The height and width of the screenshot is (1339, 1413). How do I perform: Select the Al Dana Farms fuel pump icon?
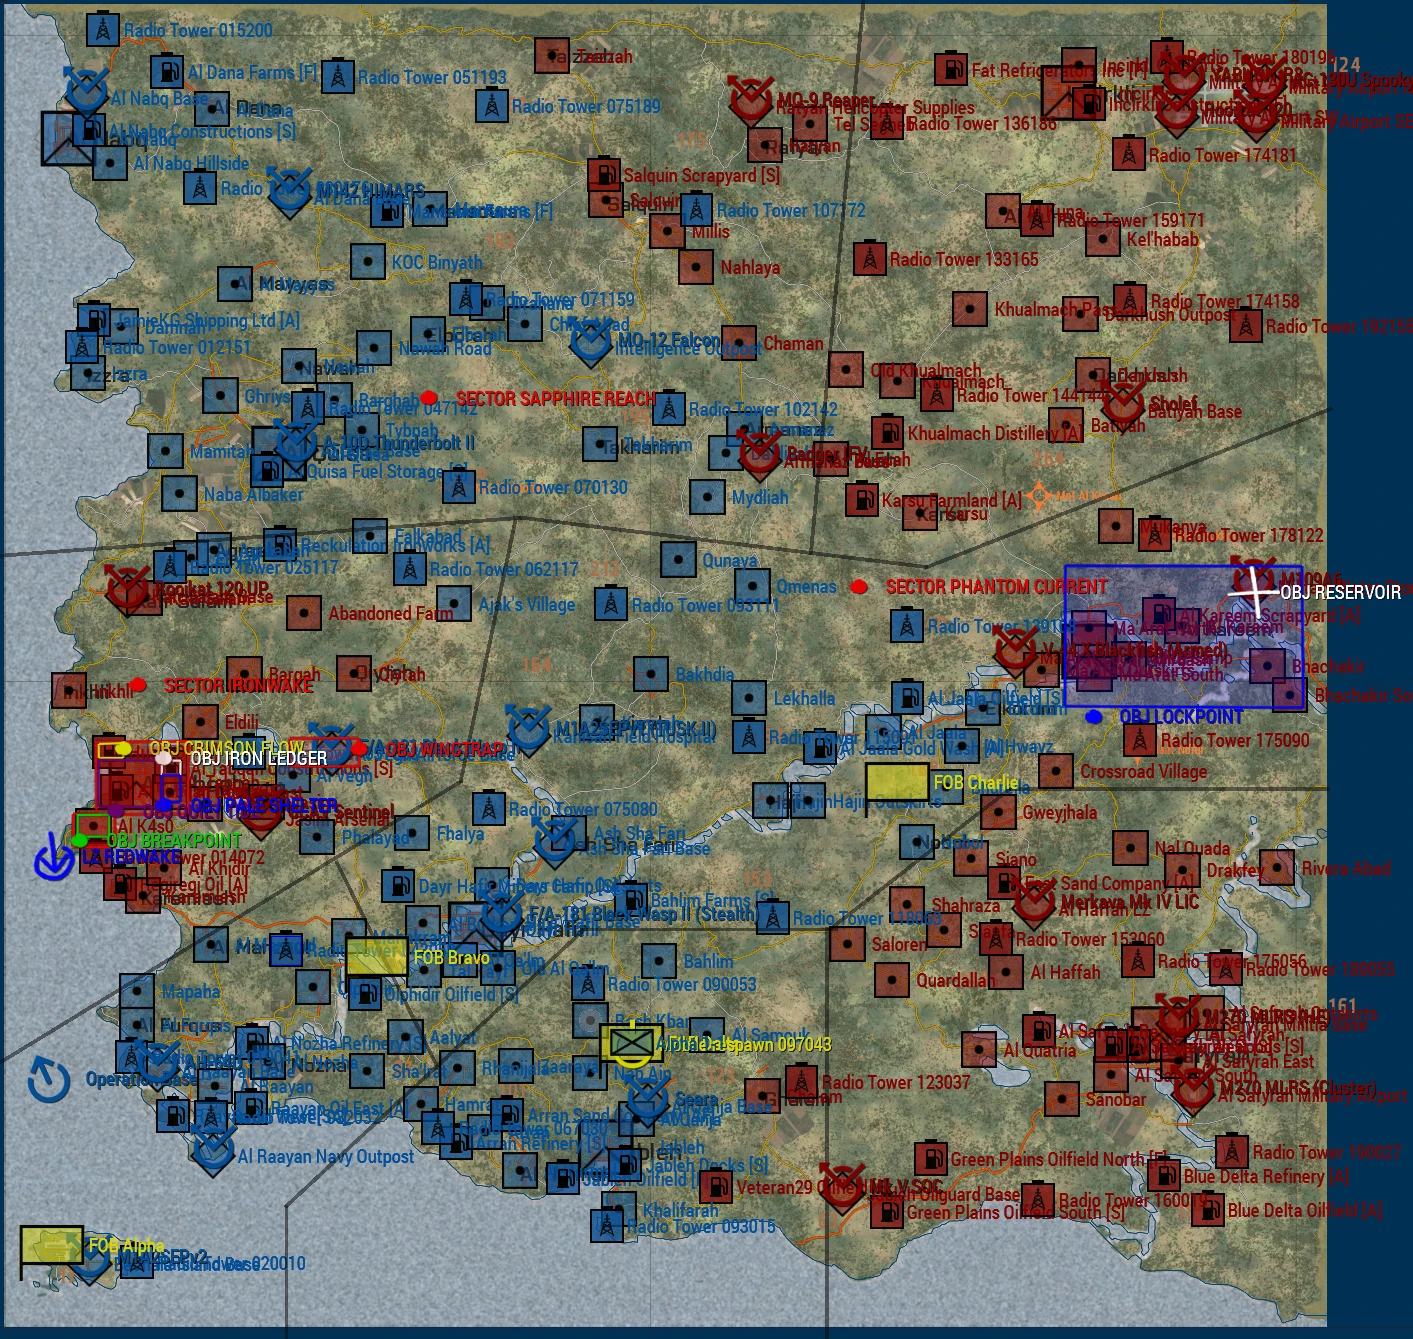point(167,72)
